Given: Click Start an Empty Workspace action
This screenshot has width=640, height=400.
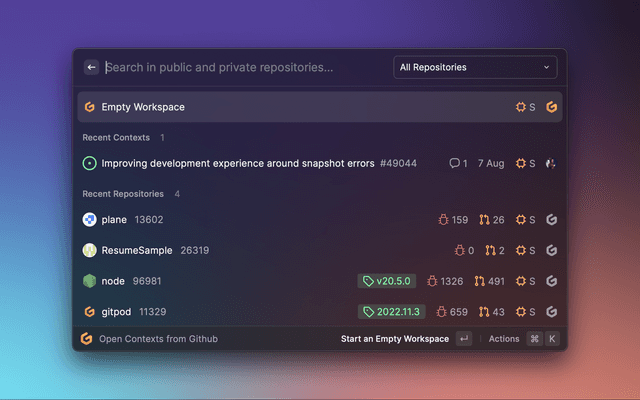Looking at the screenshot, I should (x=395, y=339).
